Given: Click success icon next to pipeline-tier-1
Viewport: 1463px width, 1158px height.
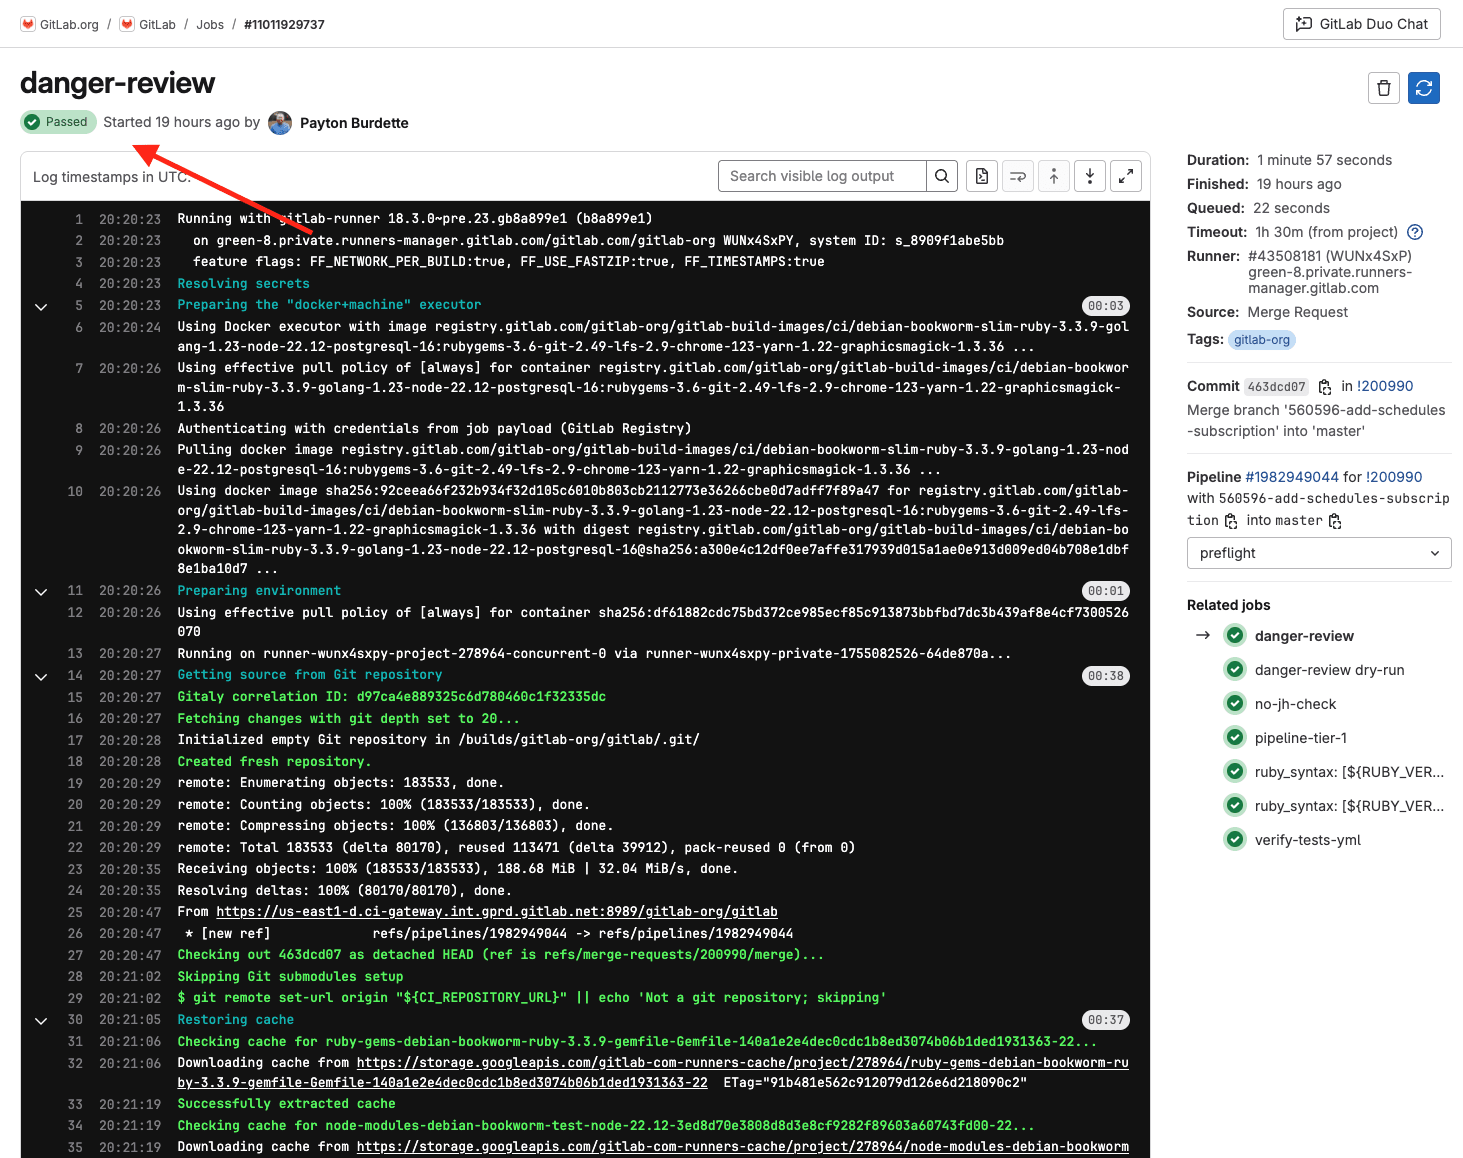Looking at the screenshot, I should click(x=1236, y=738).
